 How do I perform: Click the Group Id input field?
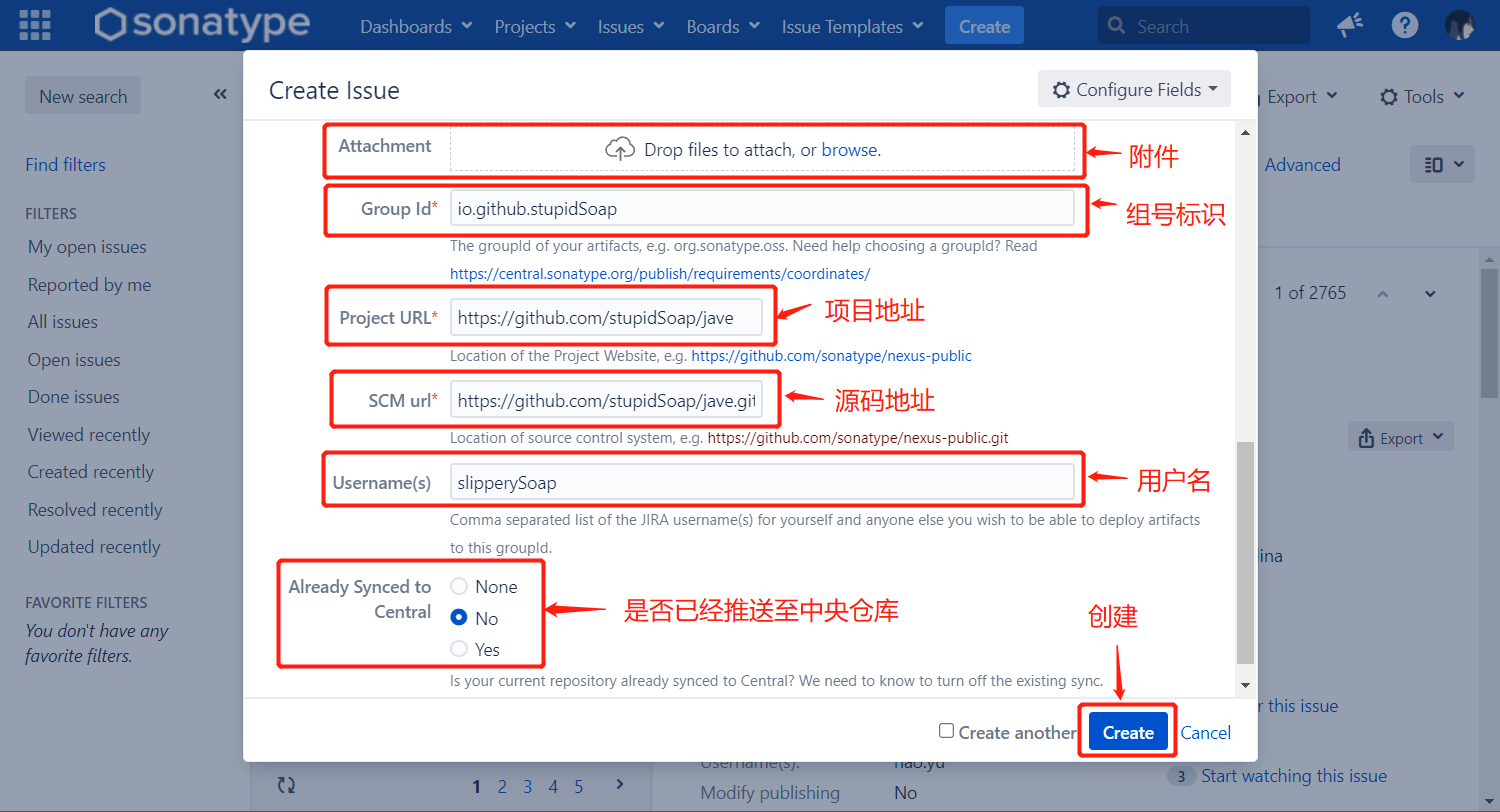click(762, 208)
